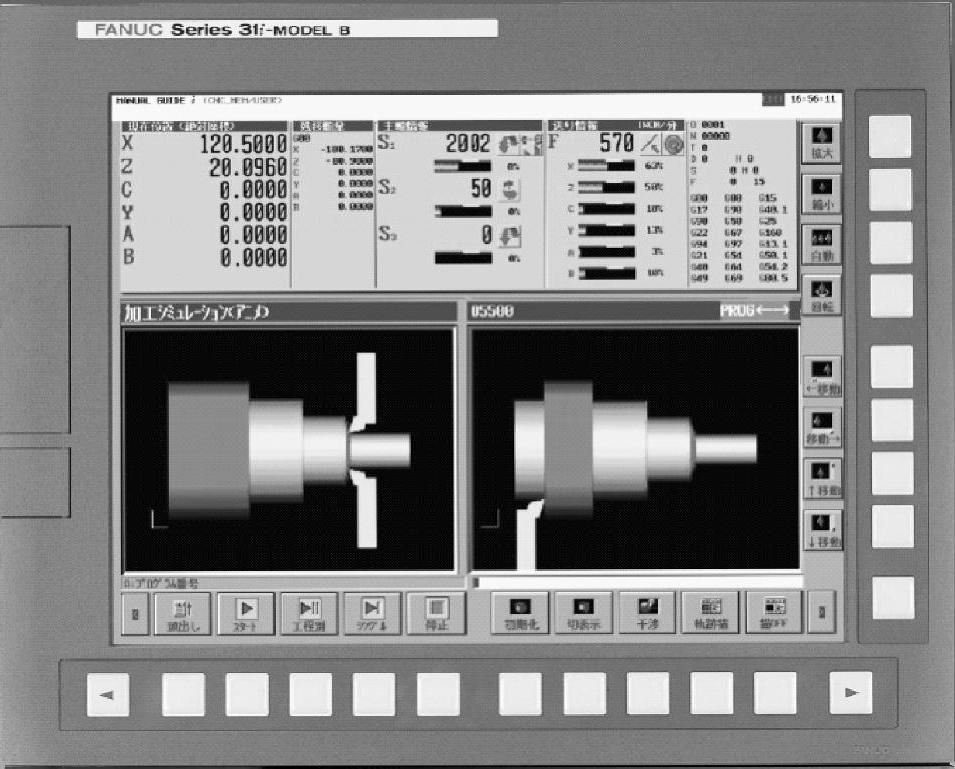955x769 pixels.
Task: Click the 停止 stop soft key
Action: tap(436, 614)
